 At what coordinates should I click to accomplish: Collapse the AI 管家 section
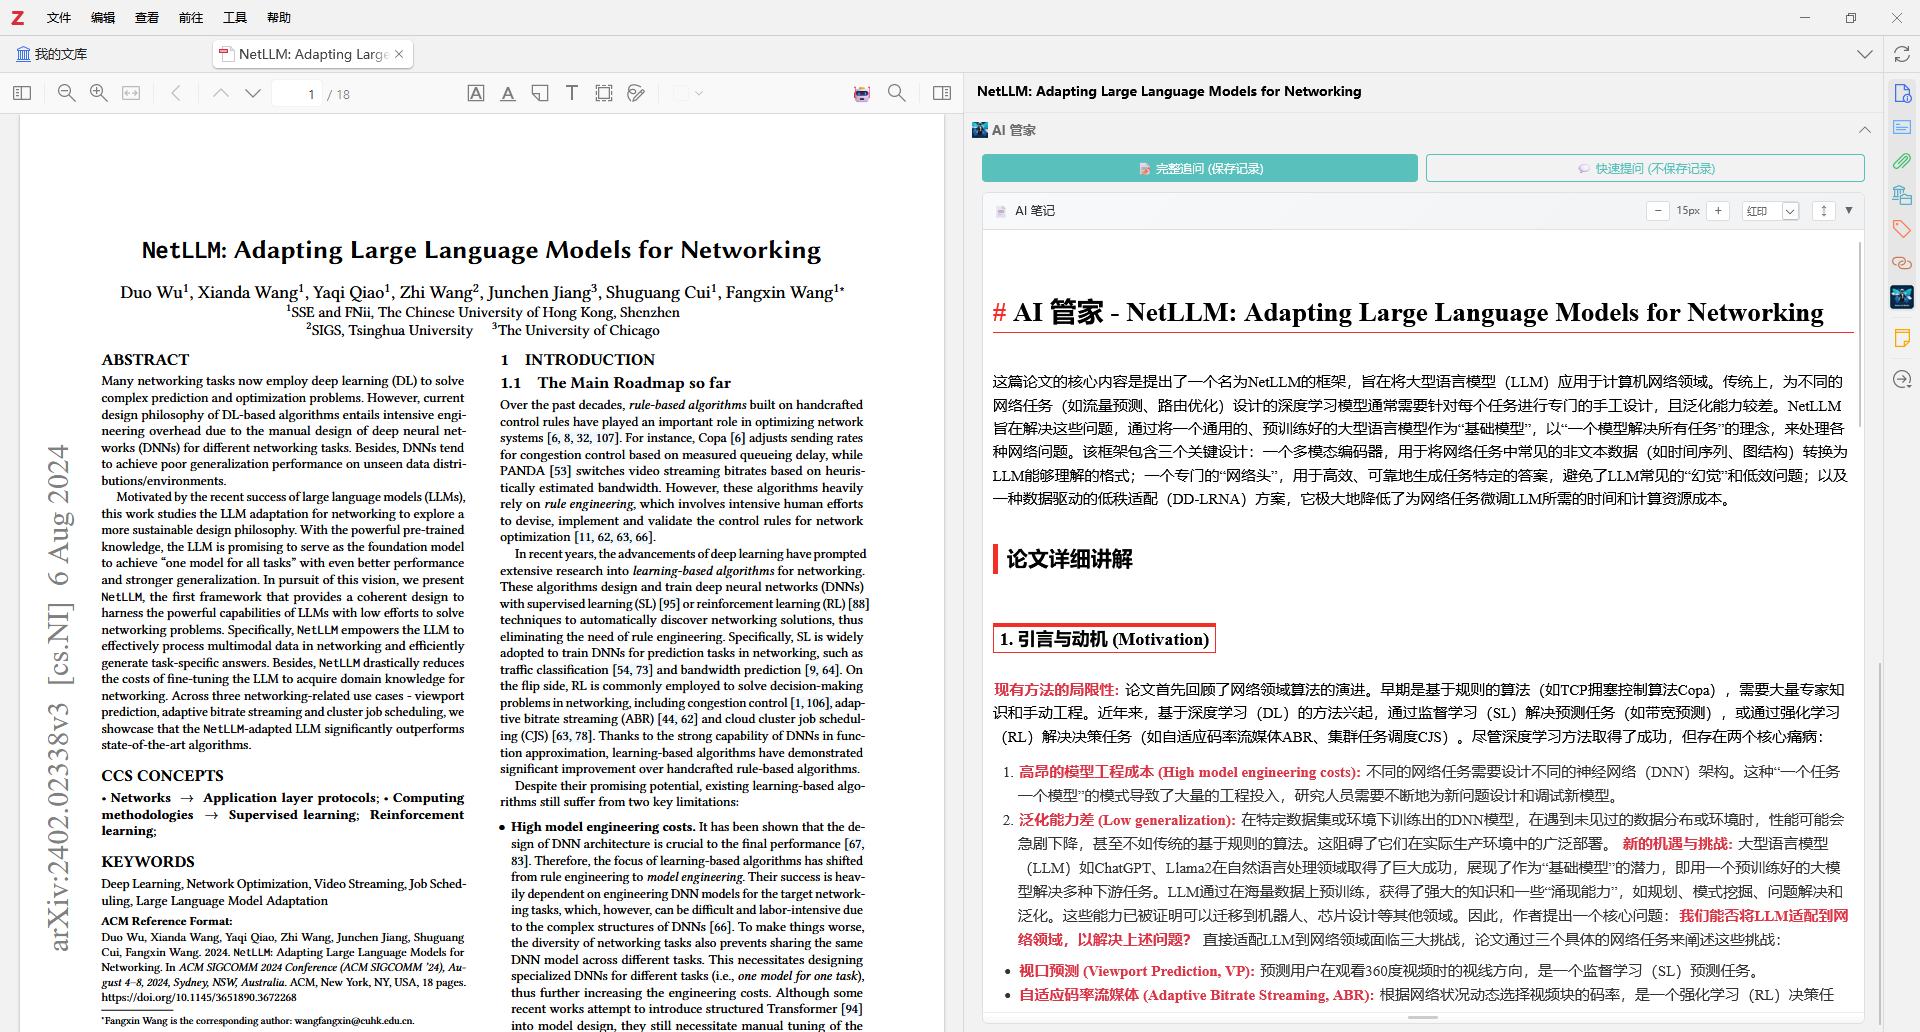(x=1864, y=130)
